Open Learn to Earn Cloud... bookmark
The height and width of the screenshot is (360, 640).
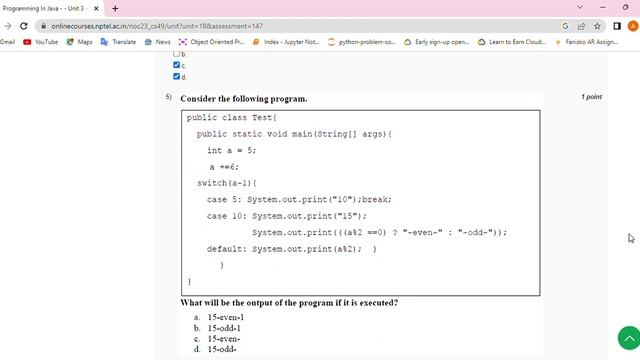512,42
